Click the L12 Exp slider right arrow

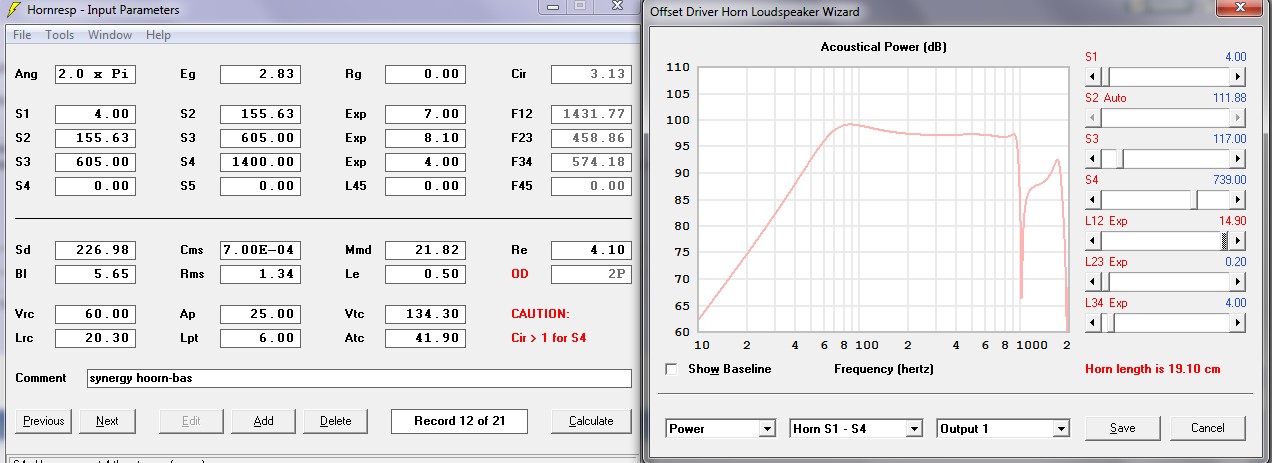tap(1238, 241)
